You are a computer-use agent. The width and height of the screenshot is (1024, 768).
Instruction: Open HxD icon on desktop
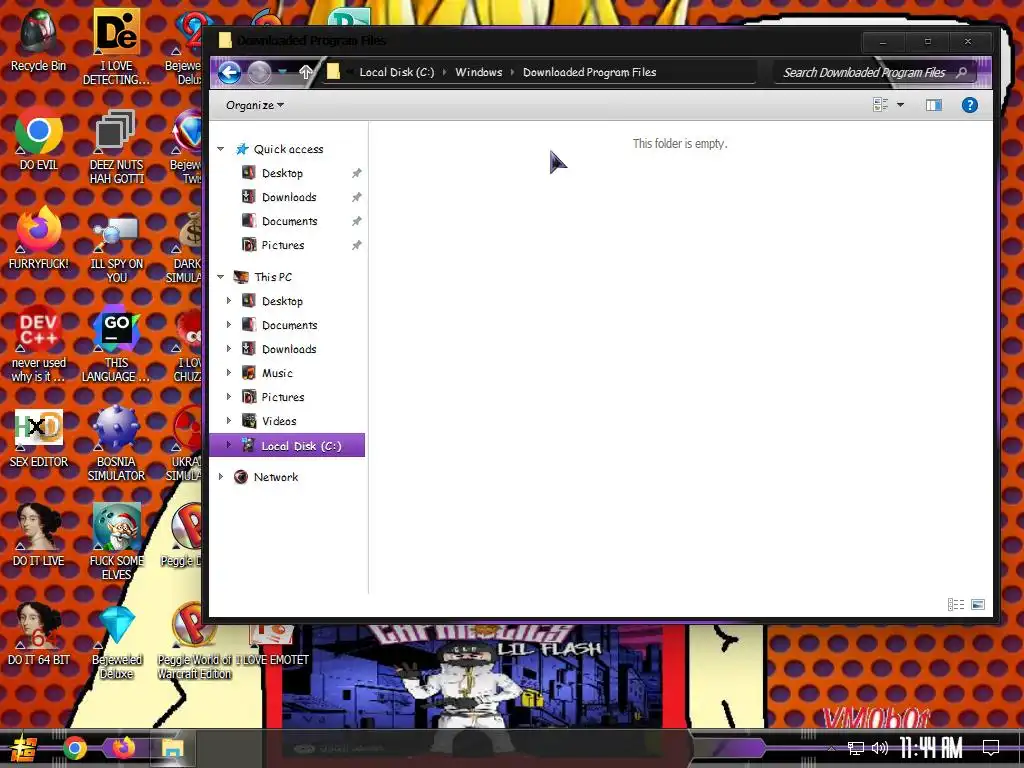pos(39,438)
